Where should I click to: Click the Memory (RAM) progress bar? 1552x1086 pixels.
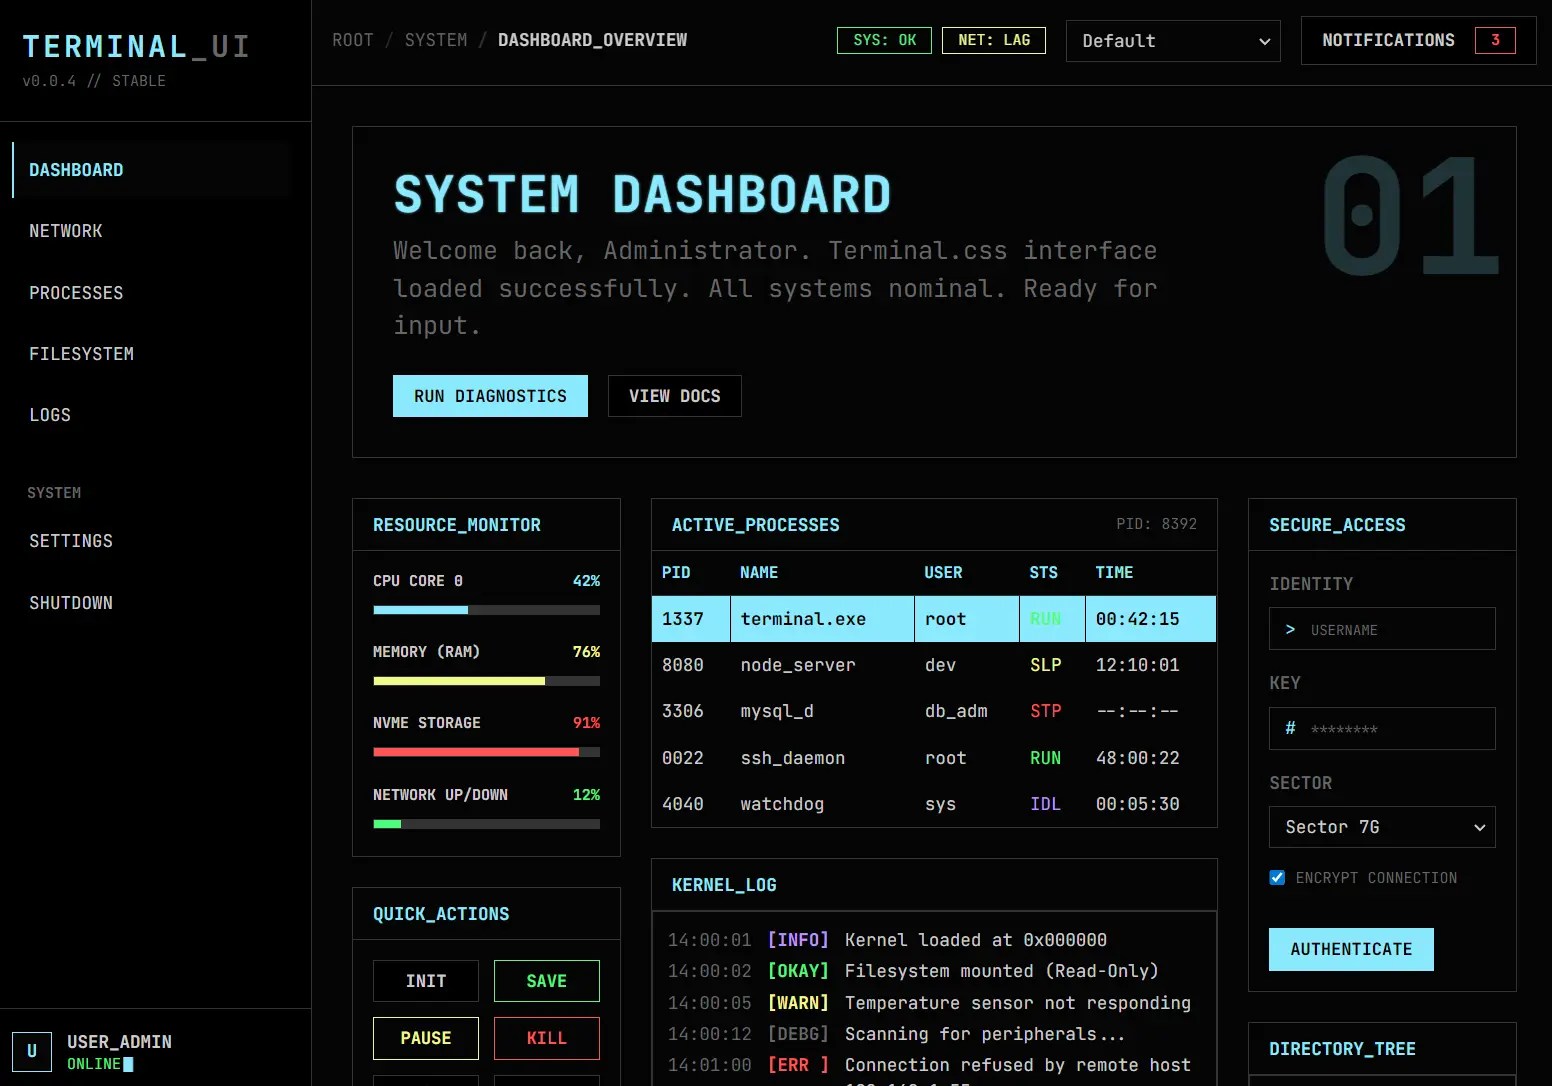(x=486, y=681)
